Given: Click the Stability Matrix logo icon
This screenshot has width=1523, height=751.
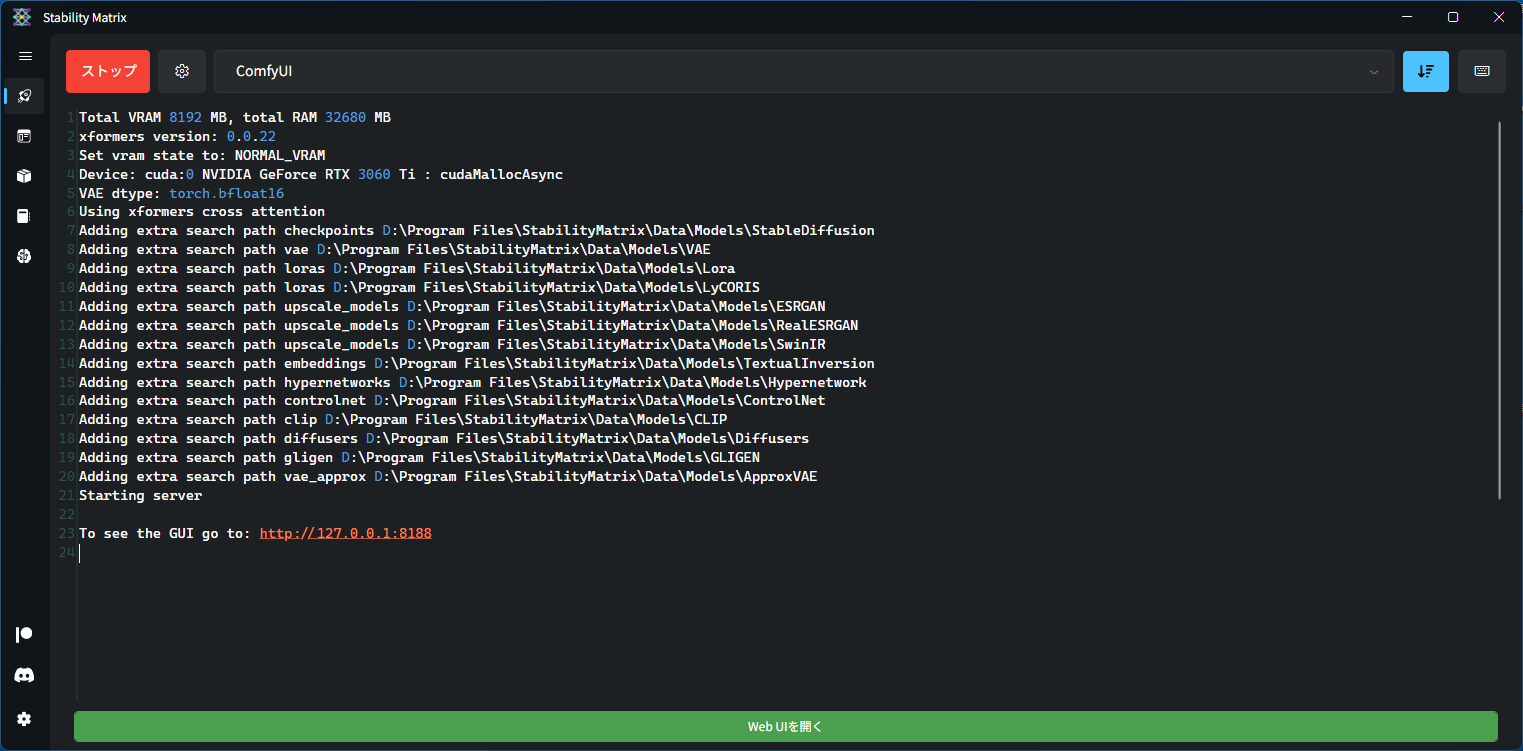Looking at the screenshot, I should coord(22,17).
